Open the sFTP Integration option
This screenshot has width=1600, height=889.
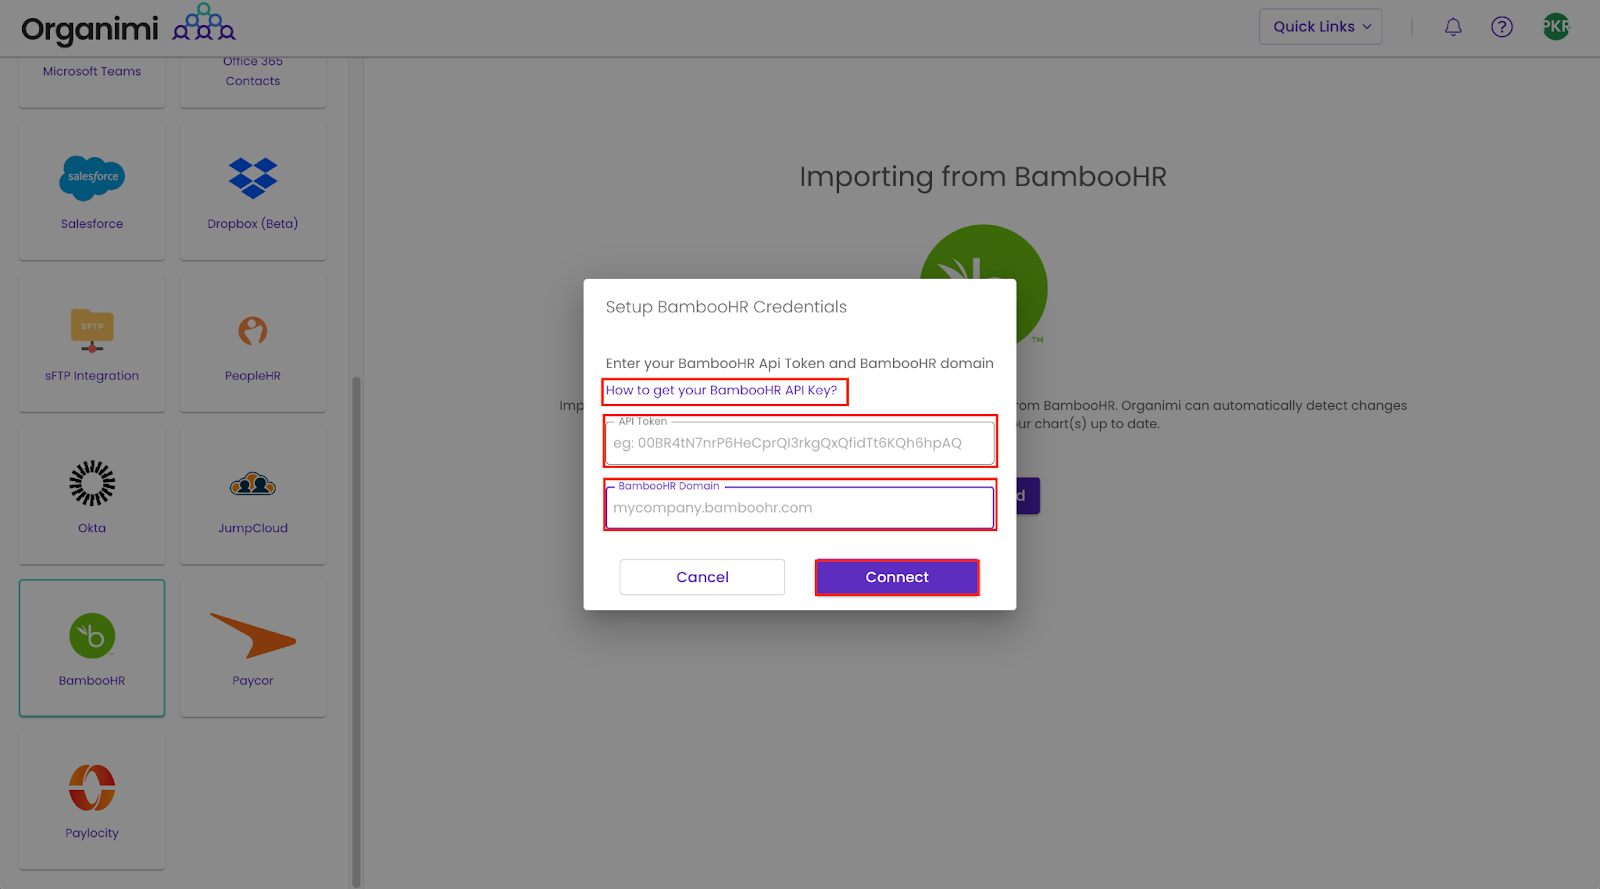tap(92, 344)
